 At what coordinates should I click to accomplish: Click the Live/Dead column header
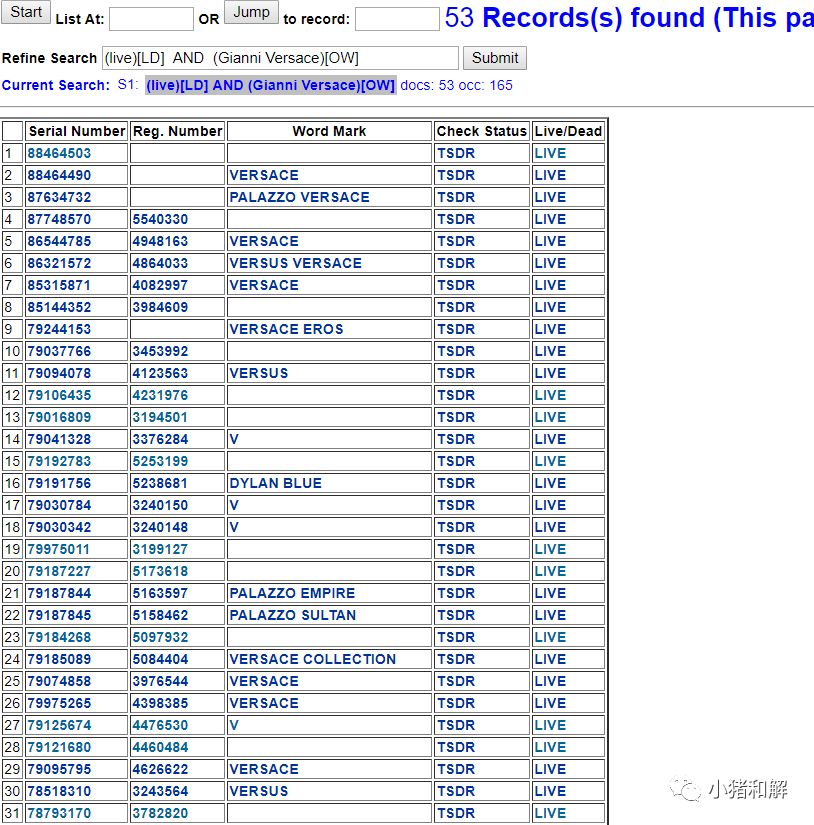click(x=568, y=131)
